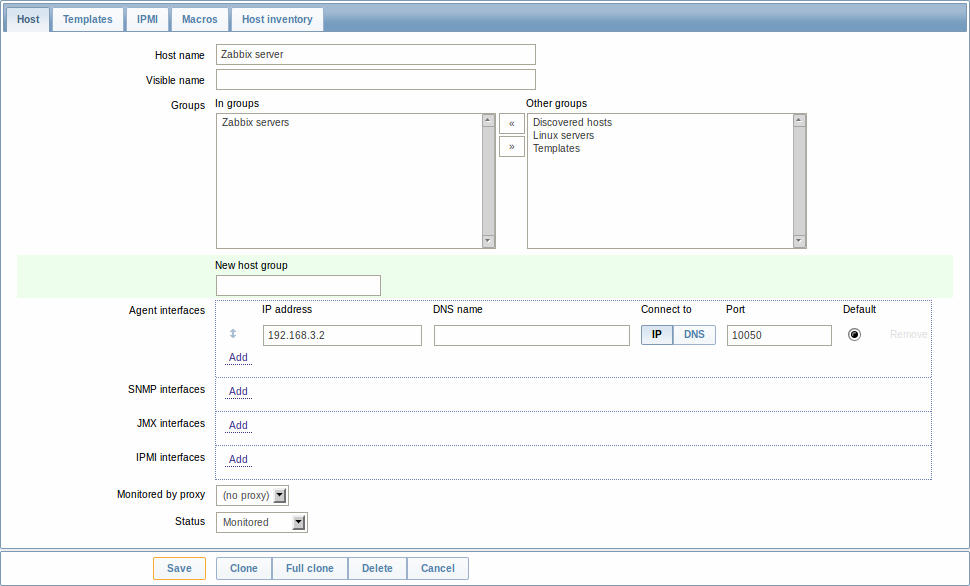This screenshot has width=970, height=586.
Task: Click the Delete button
Action: pyautogui.click(x=377, y=569)
